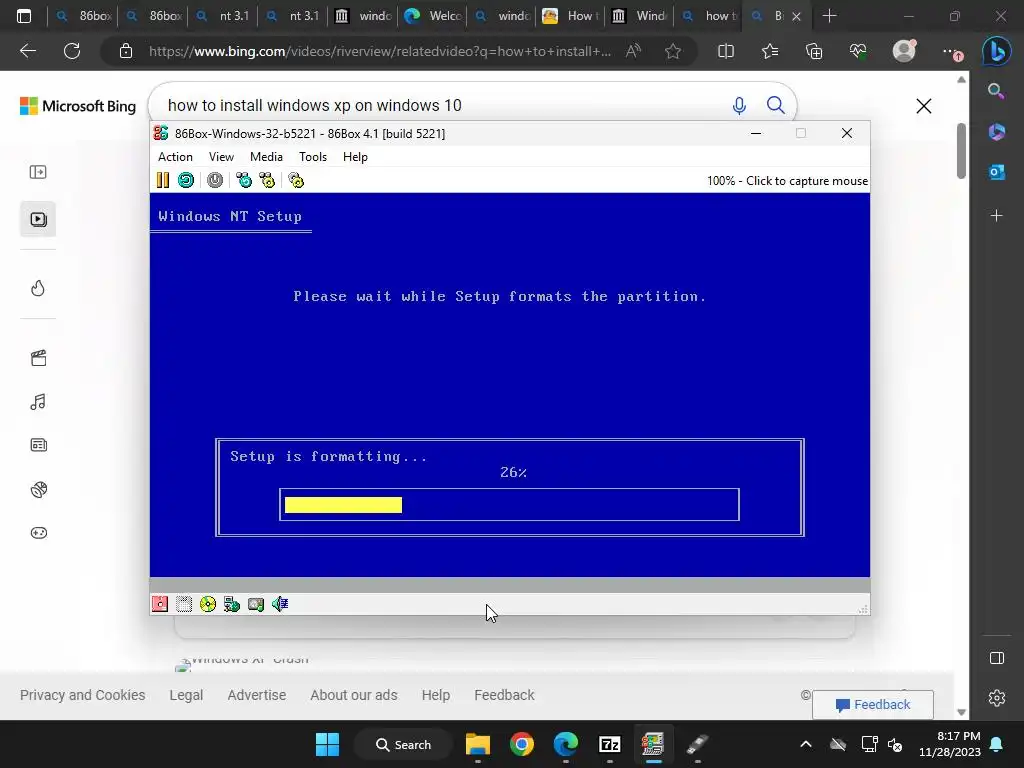The height and width of the screenshot is (768, 1024).
Task: Click the network status bar icon
Action: [232, 604]
